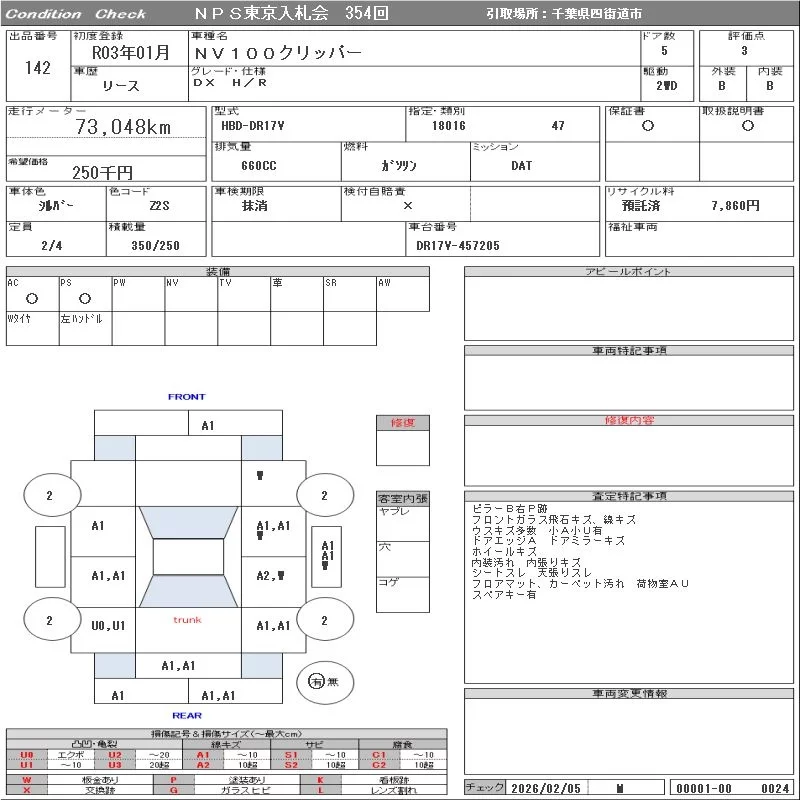Click the red U0 code in the damage legend

(27, 755)
